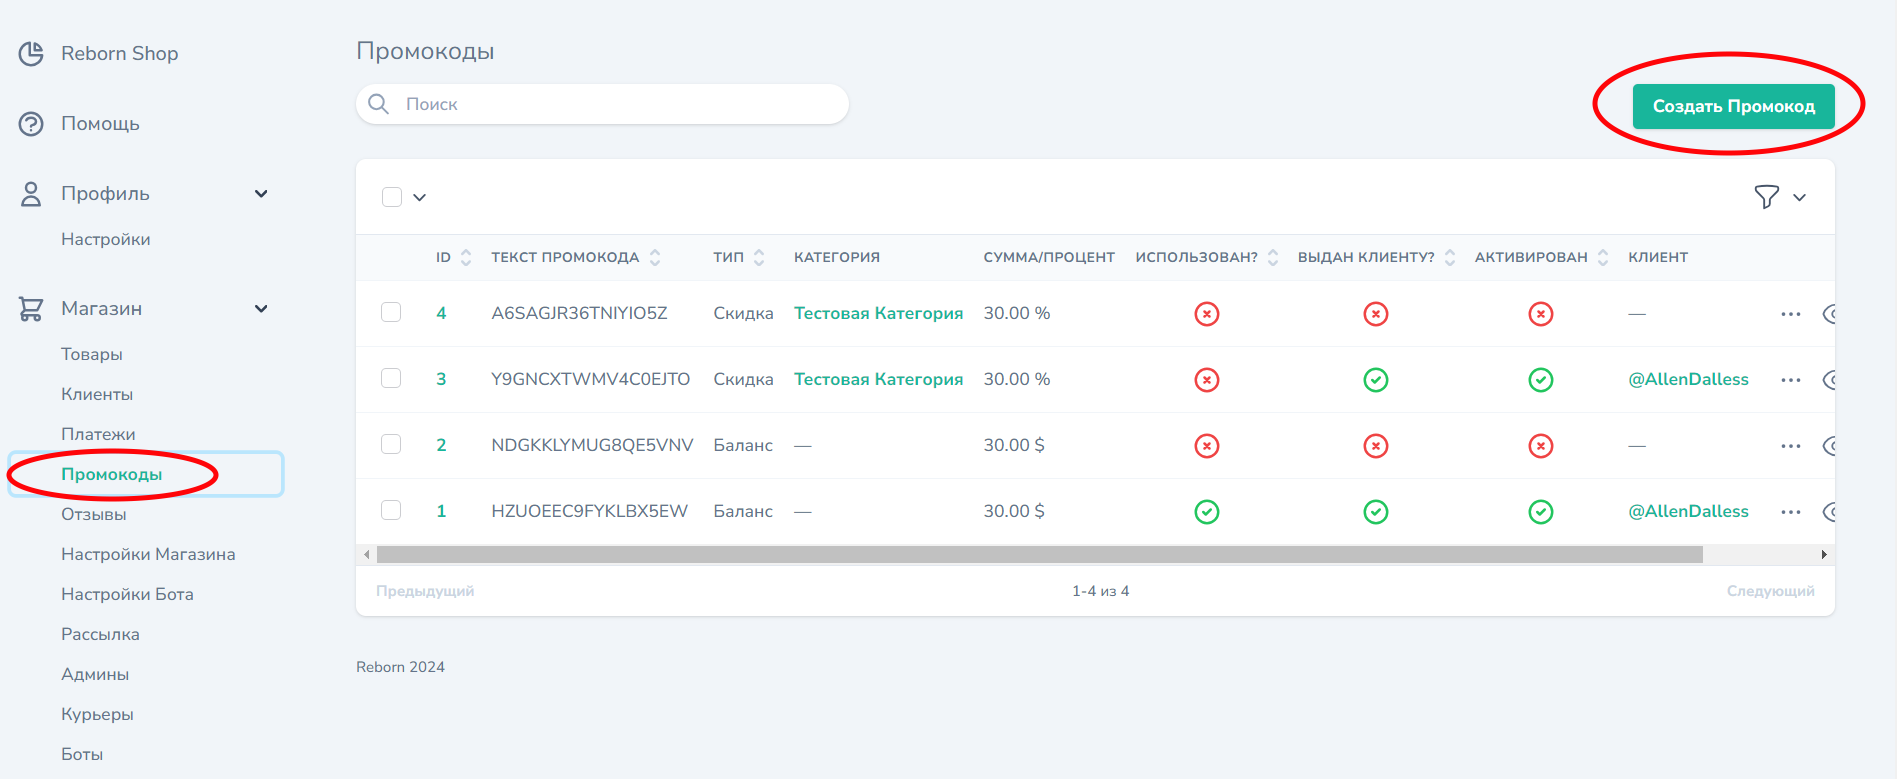Open three-dot actions for promo code 4
This screenshot has height=779, width=1897.
click(1791, 314)
